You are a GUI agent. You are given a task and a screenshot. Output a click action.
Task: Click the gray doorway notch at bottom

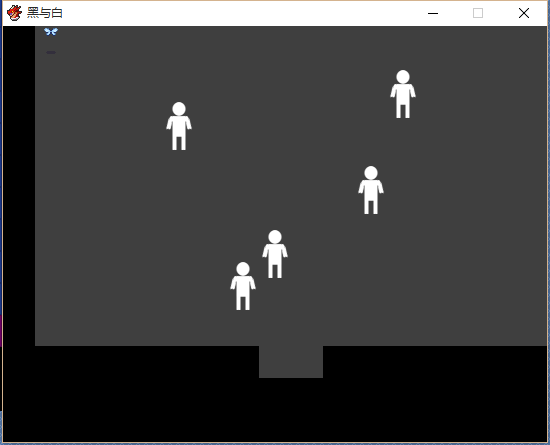coord(291,362)
